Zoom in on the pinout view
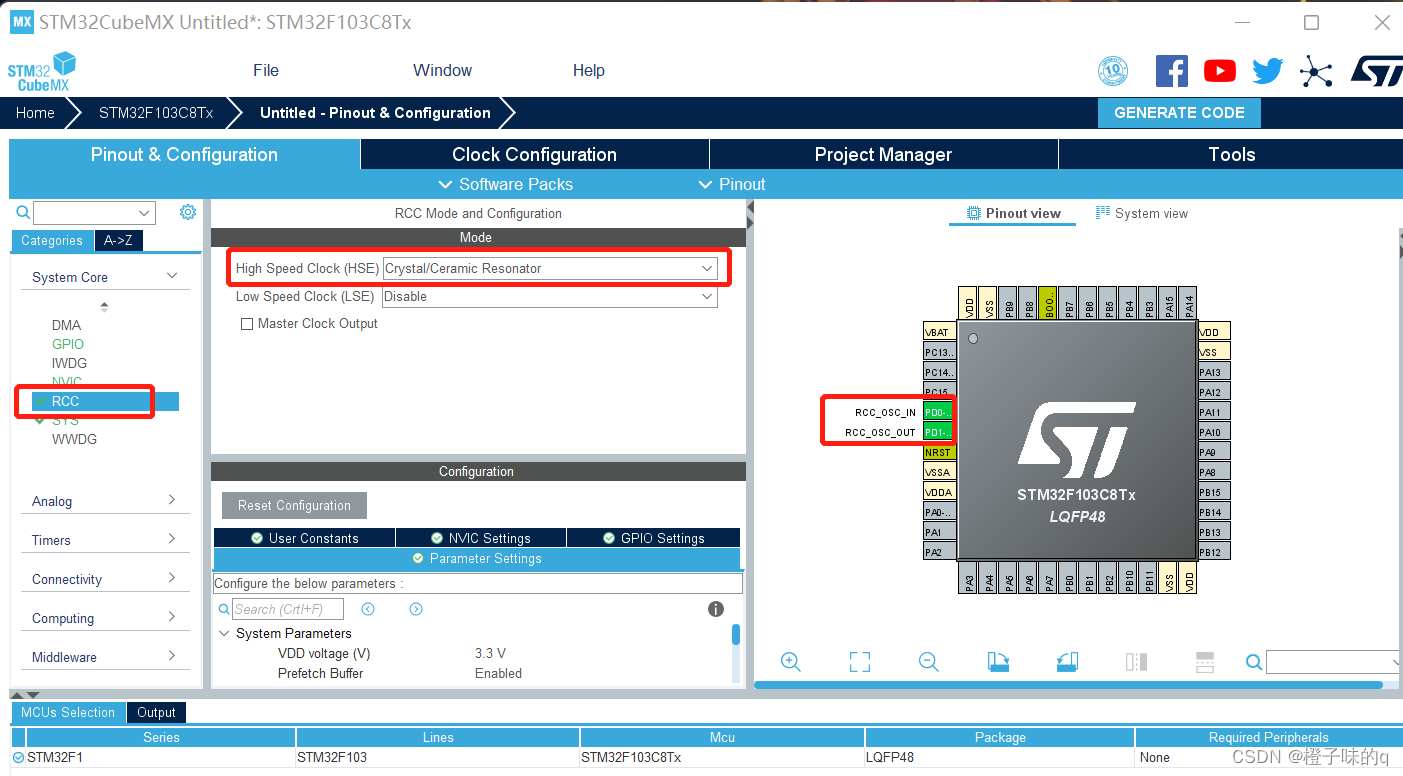The image size is (1403, 776). [791, 661]
